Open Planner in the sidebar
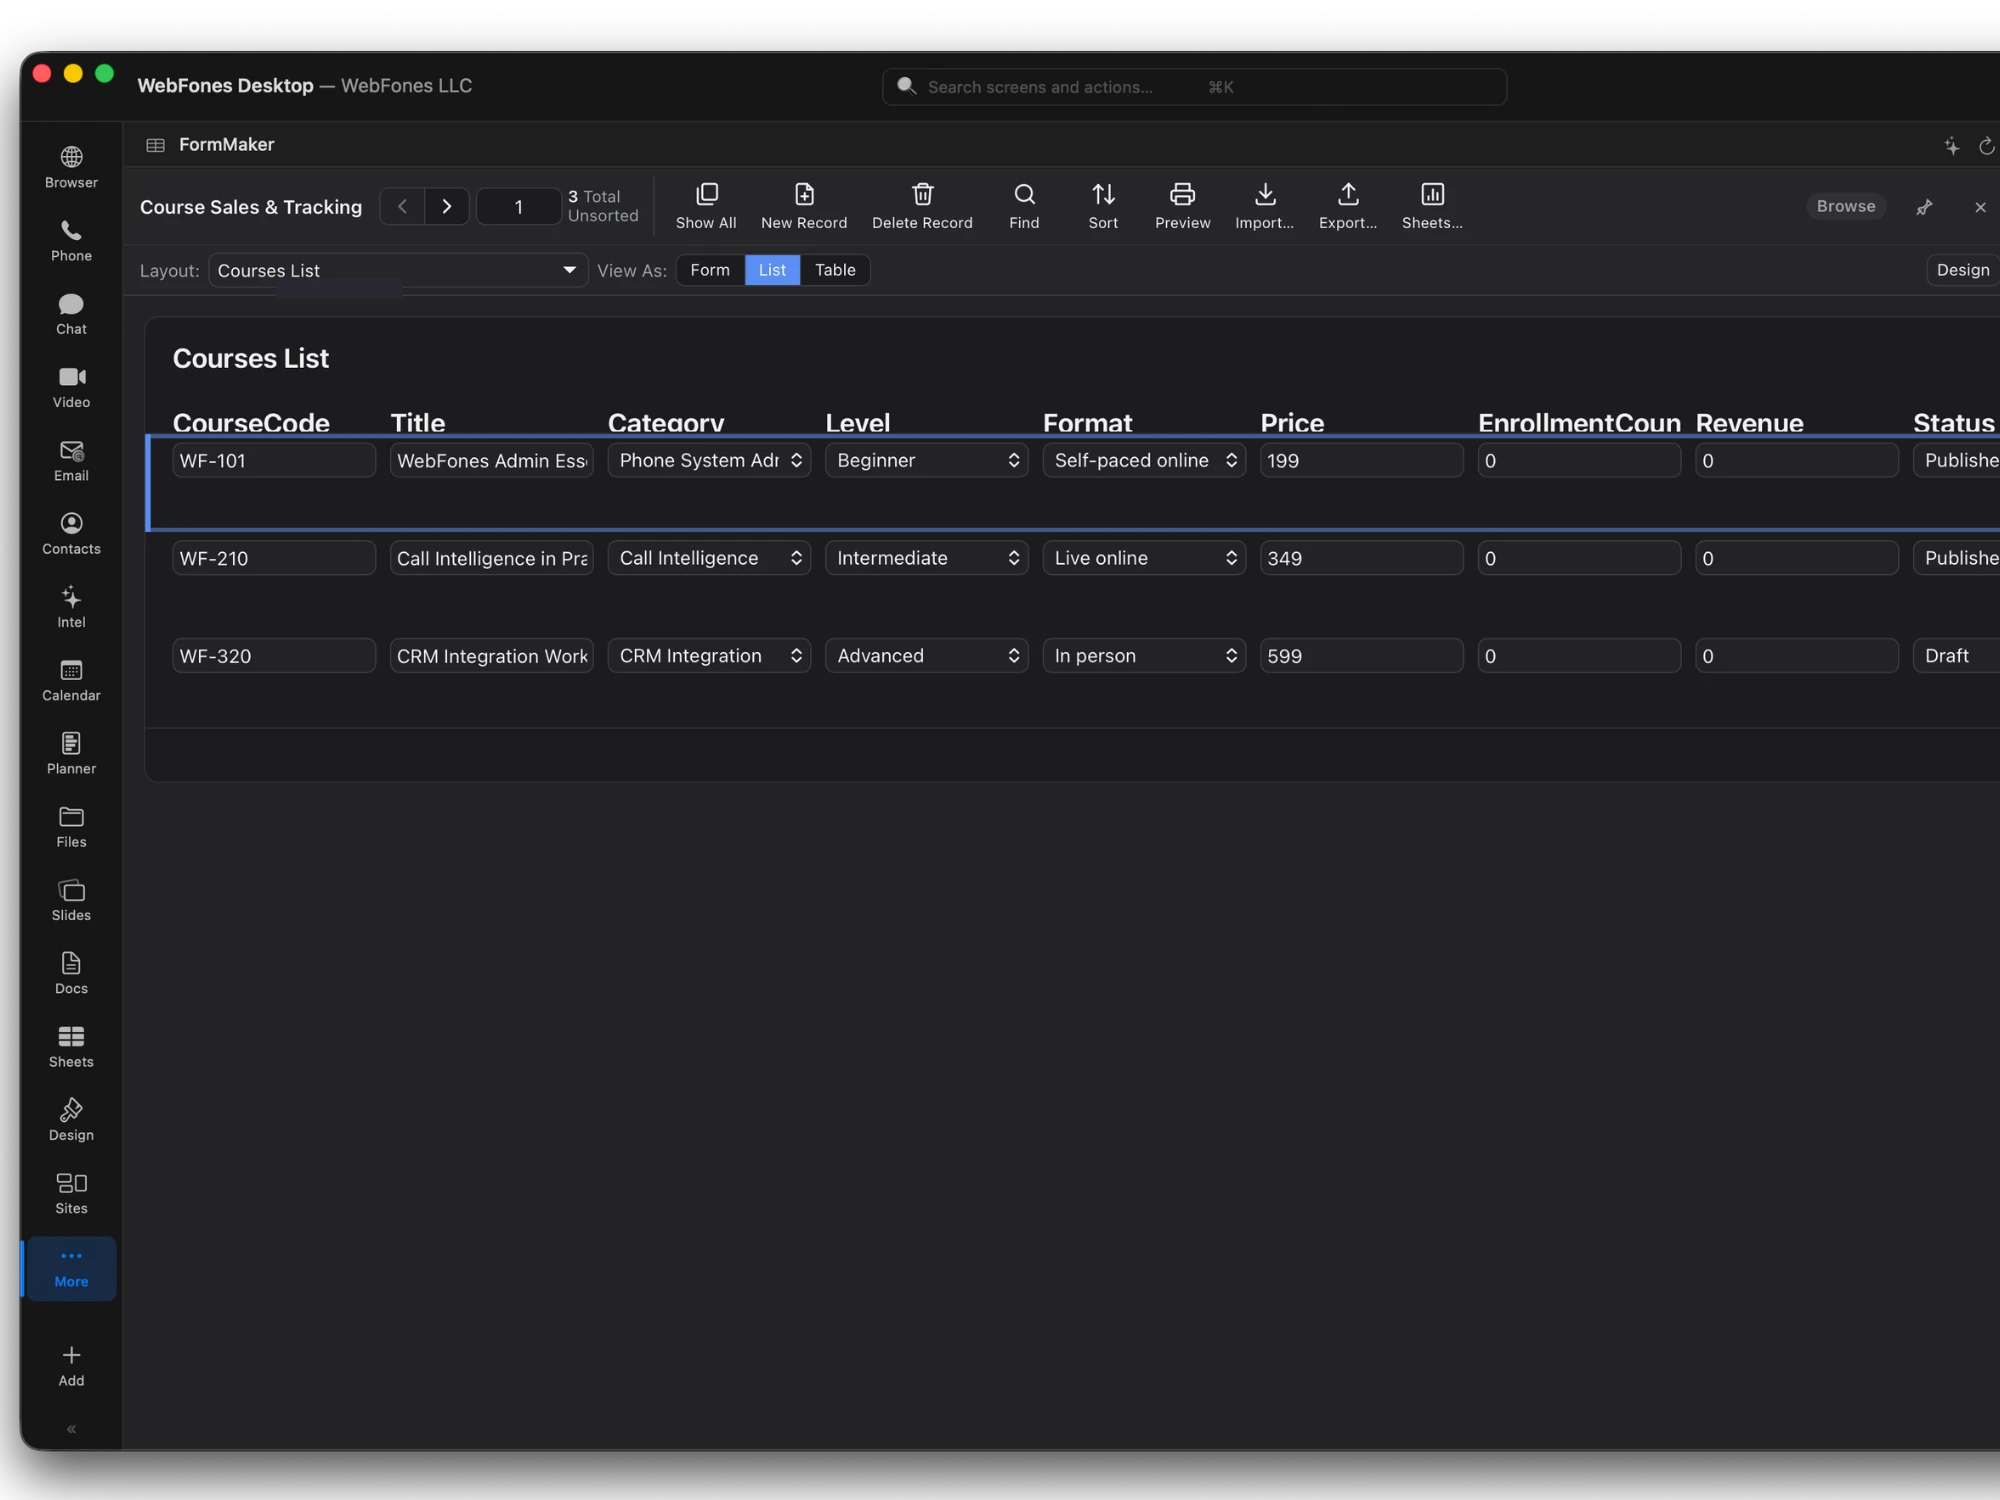 [71, 754]
